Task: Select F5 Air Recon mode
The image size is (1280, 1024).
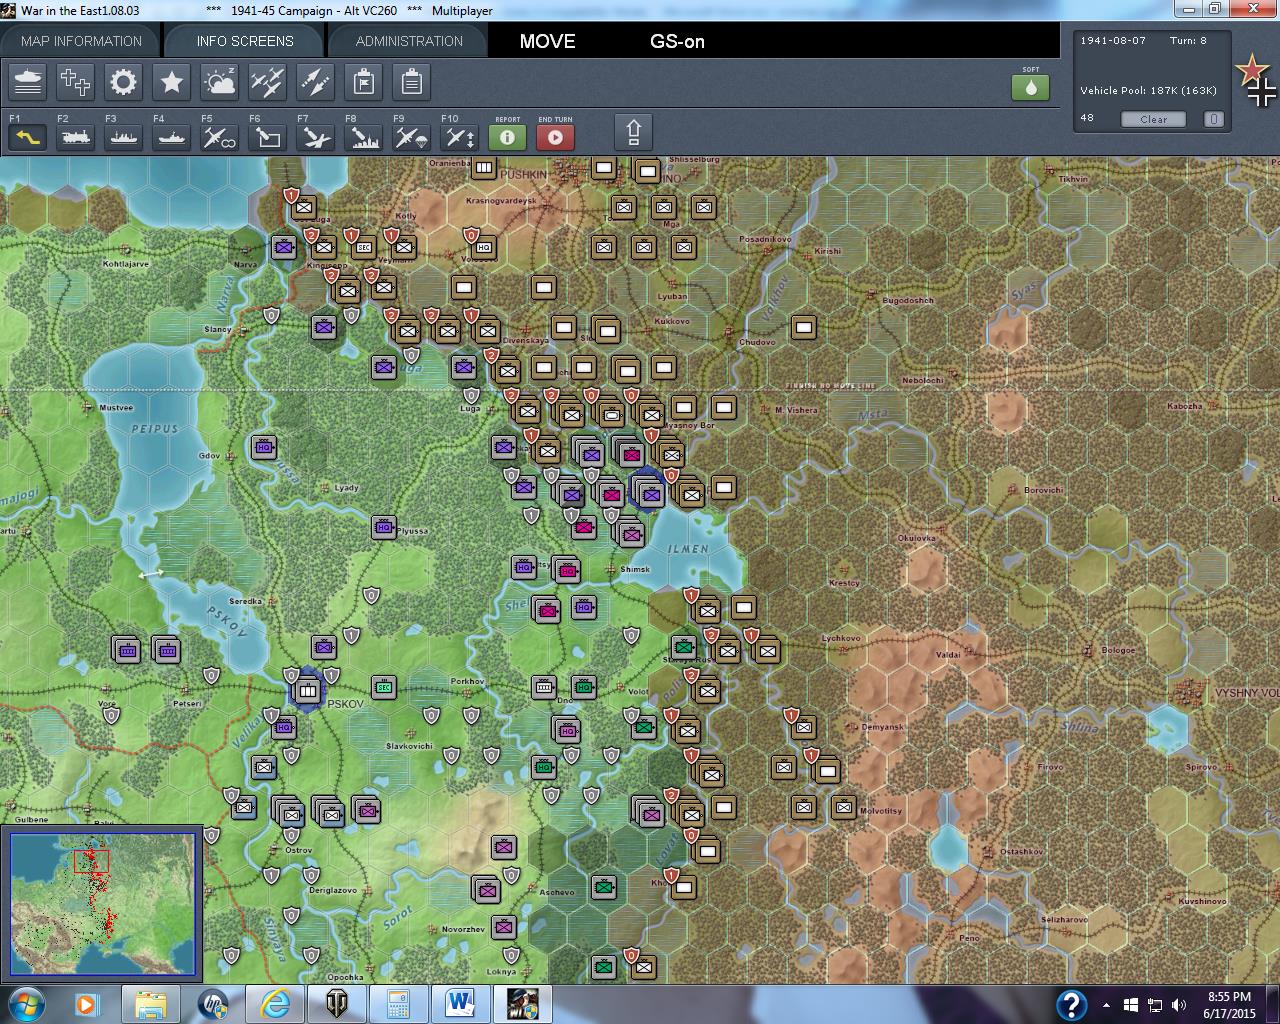Action: [219, 136]
